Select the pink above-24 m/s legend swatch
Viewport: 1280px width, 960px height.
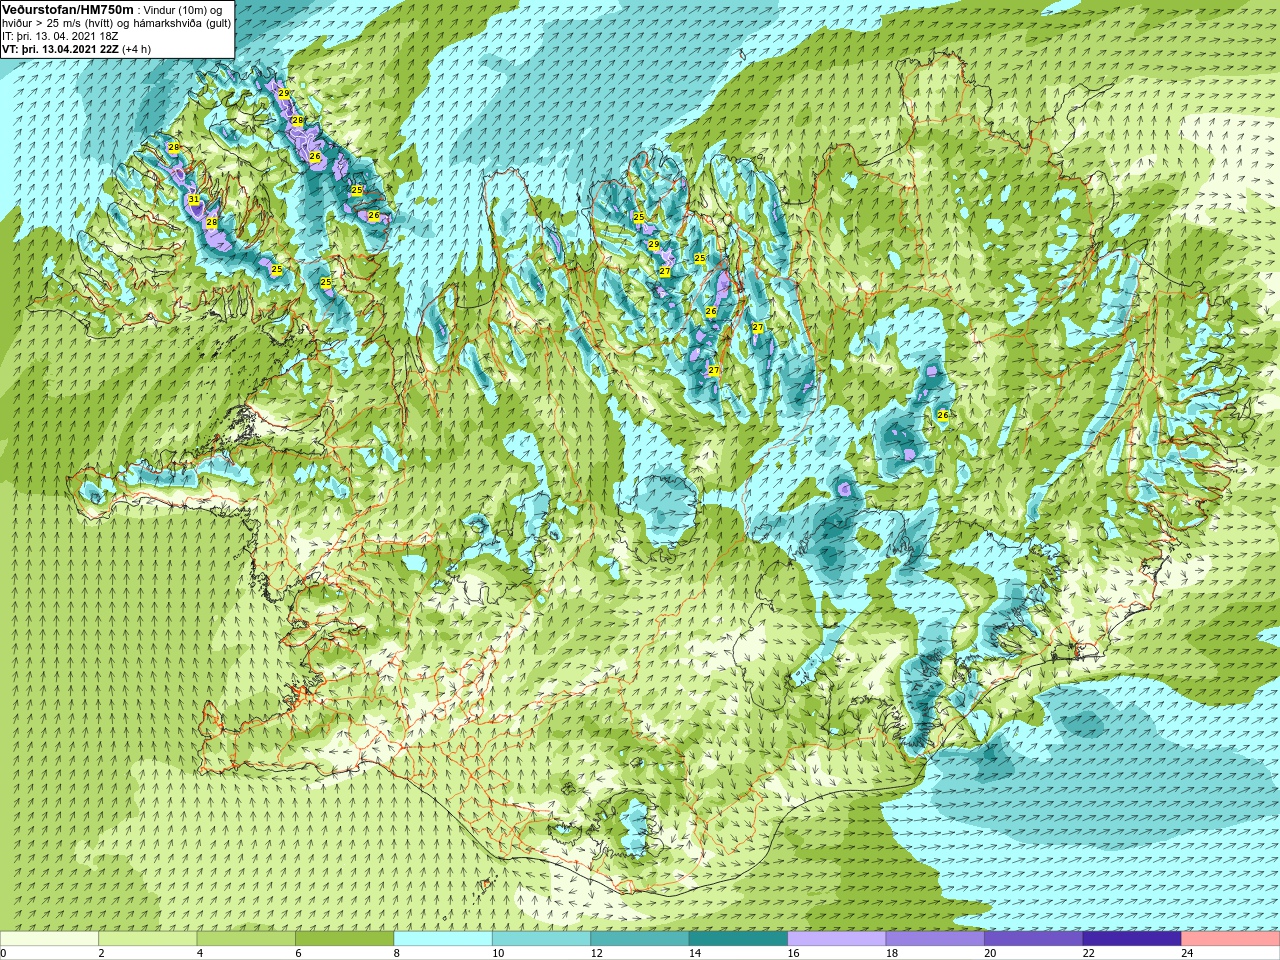pos(1230,939)
